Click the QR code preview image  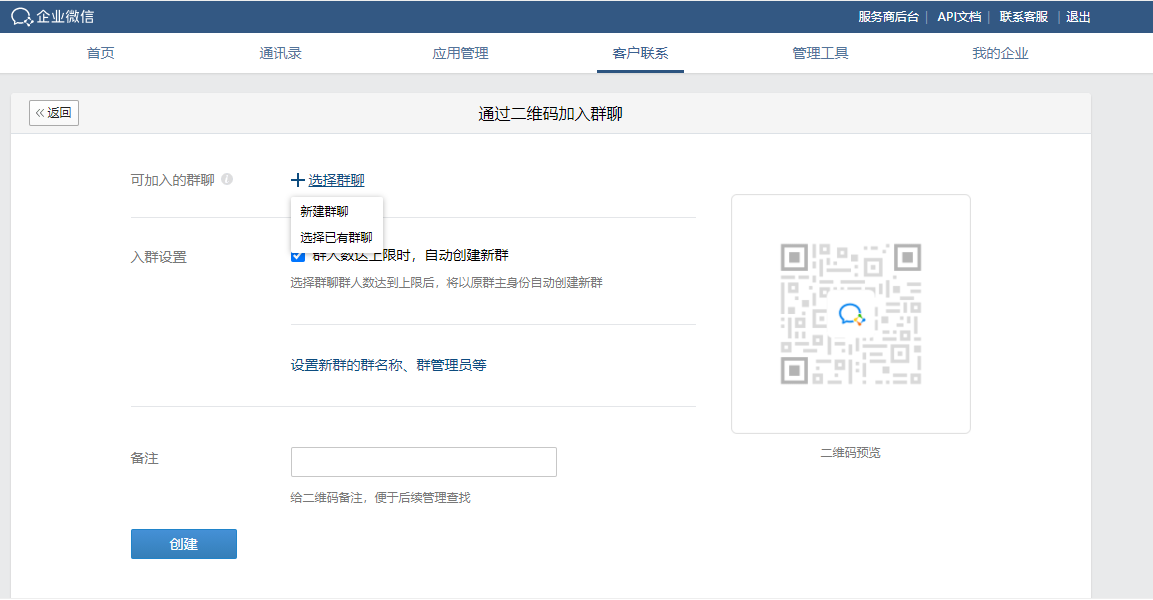pyautogui.click(x=851, y=314)
